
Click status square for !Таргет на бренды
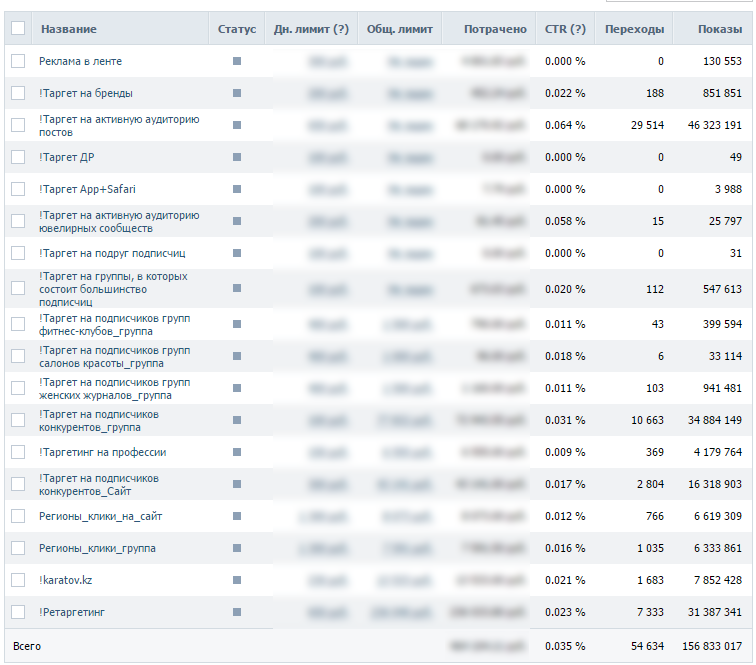coord(237,93)
